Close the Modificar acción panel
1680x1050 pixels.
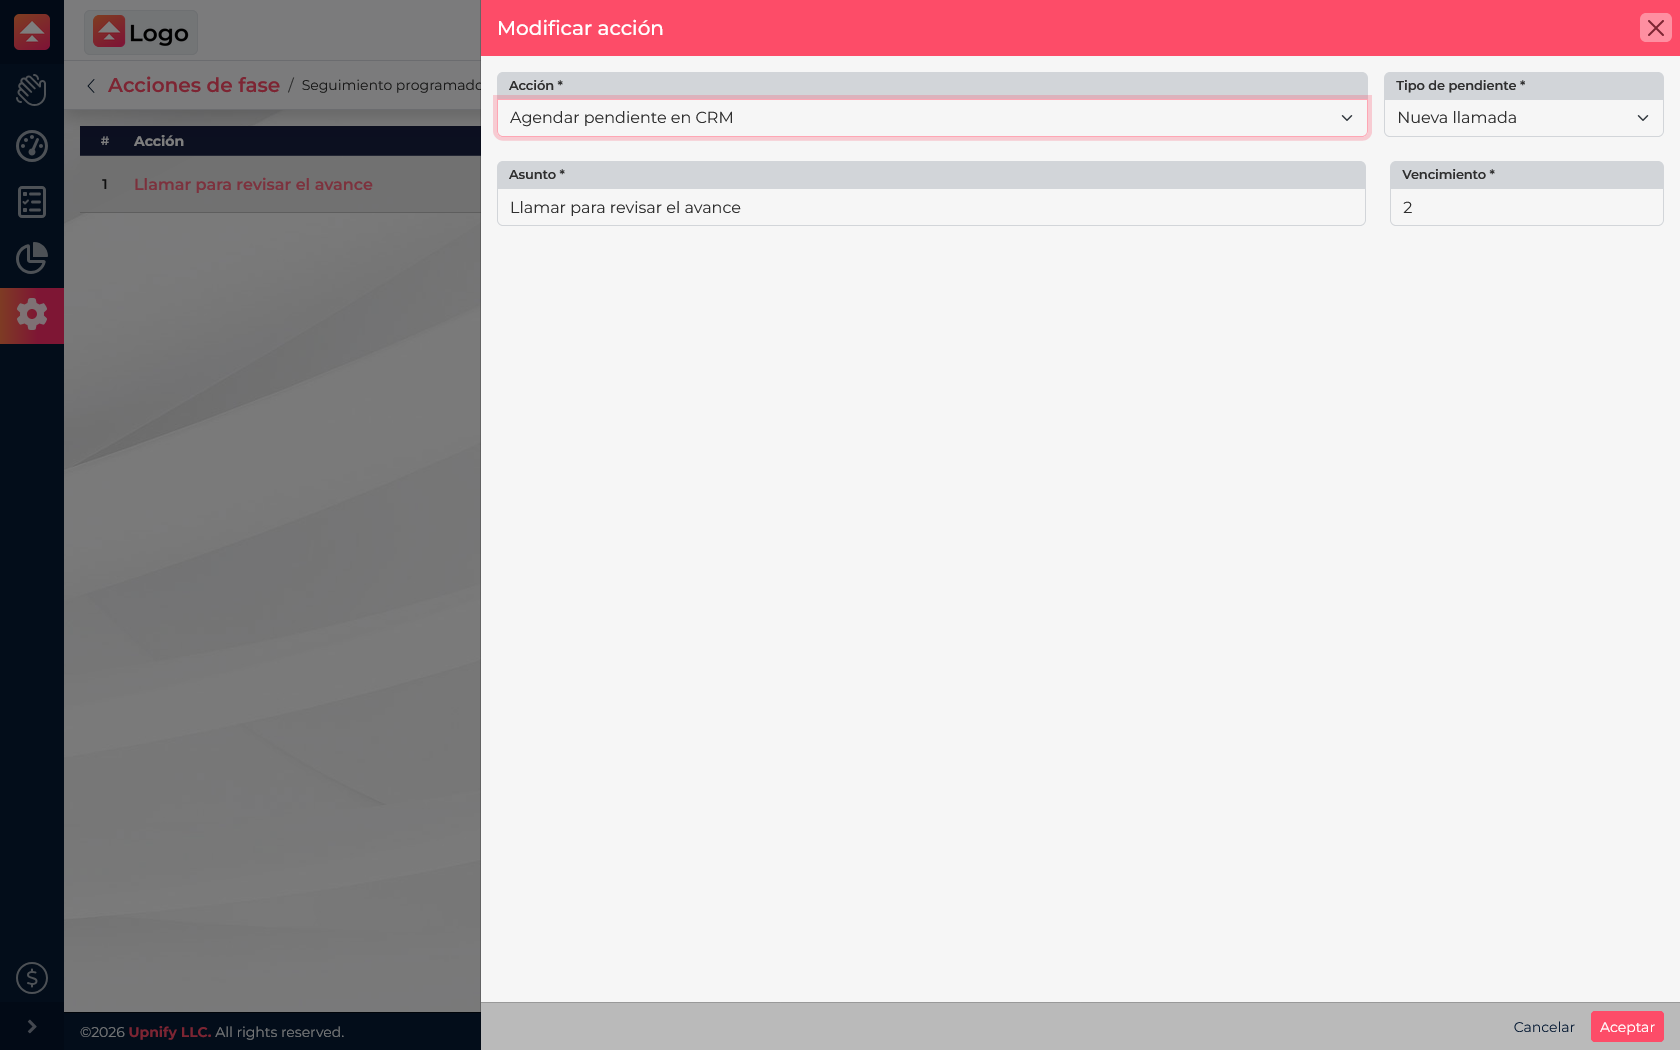(1656, 28)
